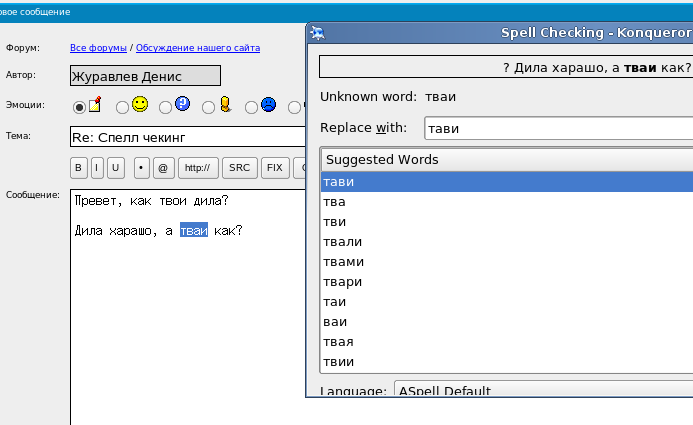
Task: Apply bold with the B button
Action: click(79, 167)
